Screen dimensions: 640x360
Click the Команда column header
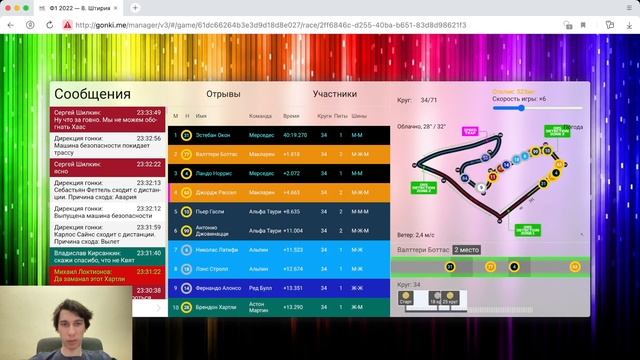pos(260,116)
